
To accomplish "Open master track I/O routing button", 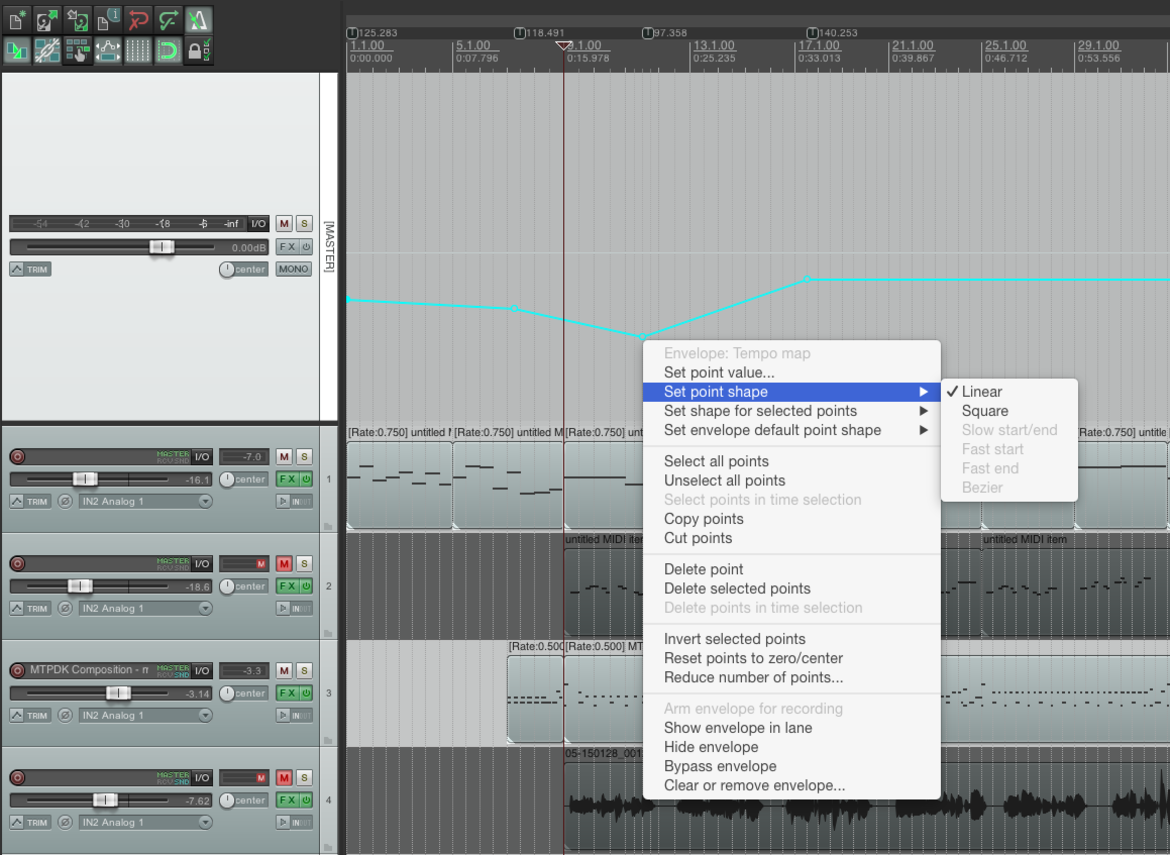I will point(258,224).
